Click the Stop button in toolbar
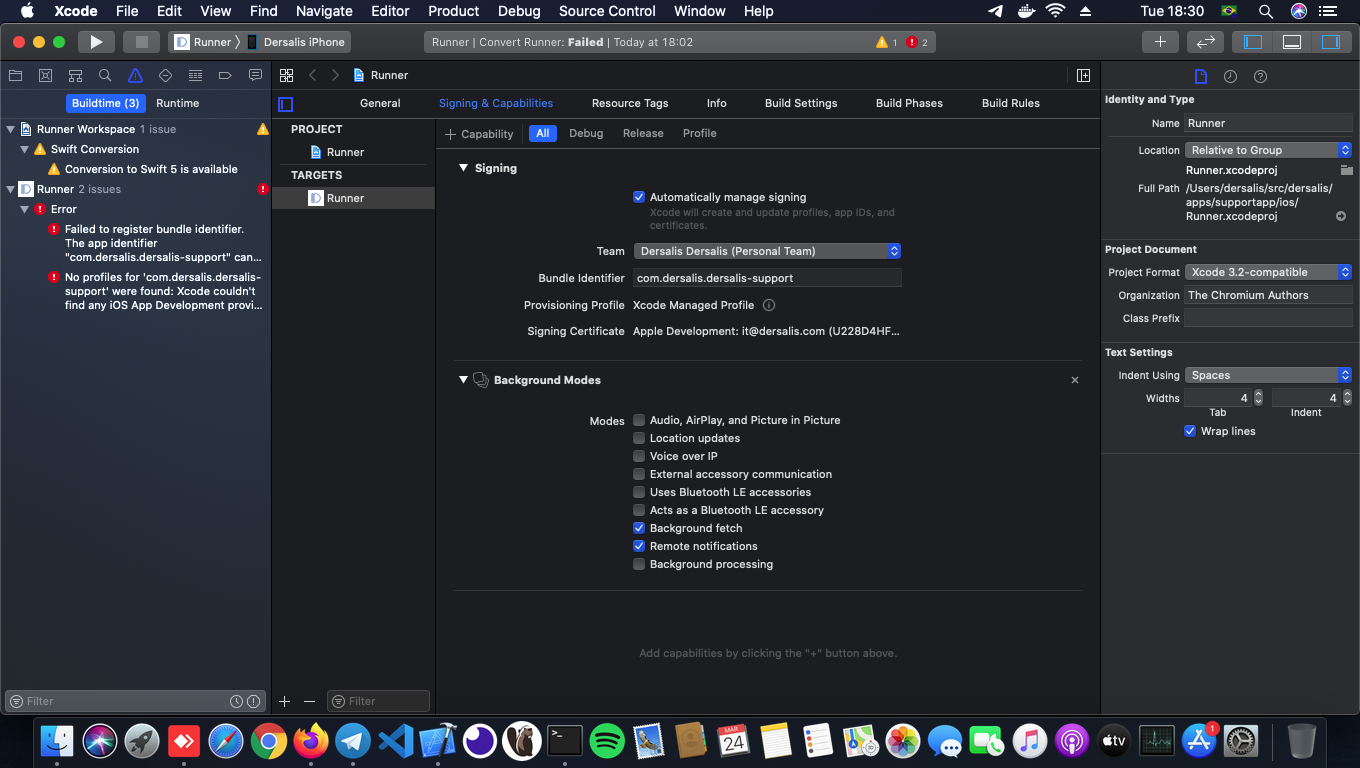The width and height of the screenshot is (1360, 768). point(141,42)
